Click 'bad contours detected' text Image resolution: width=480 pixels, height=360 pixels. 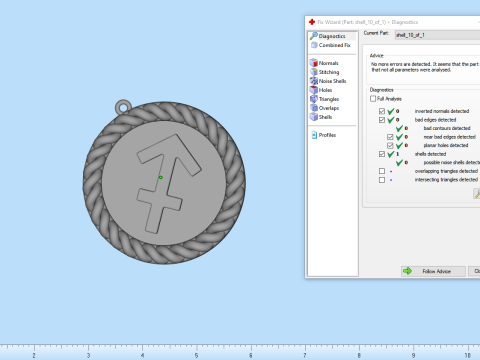[x=447, y=128]
